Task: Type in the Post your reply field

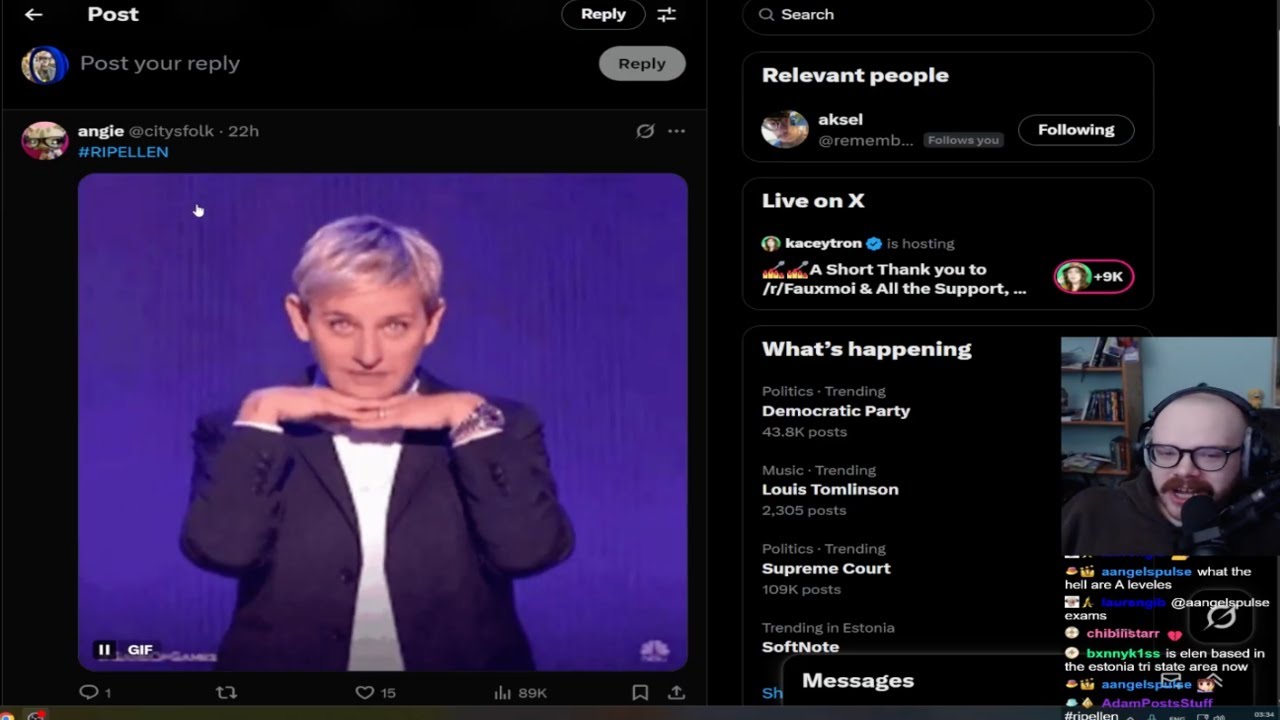Action: point(330,63)
